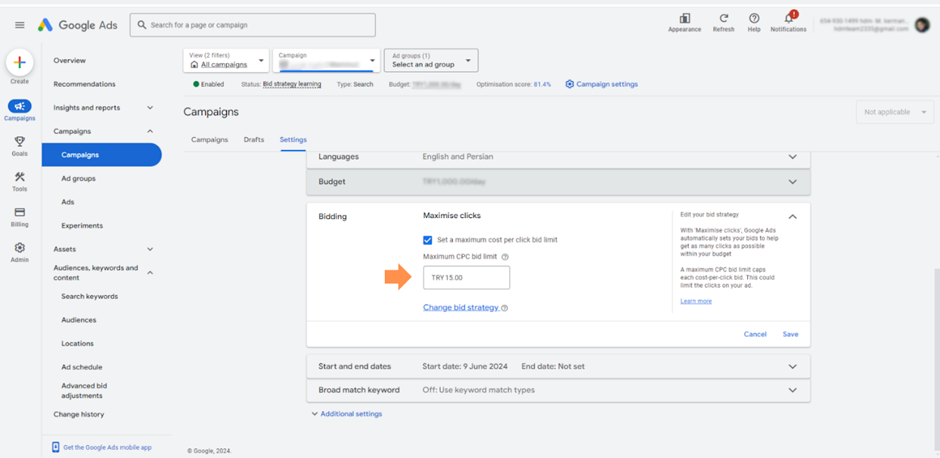Open the Admin gear icon
Image resolution: width=940 pixels, height=458 pixels.
coord(19,248)
